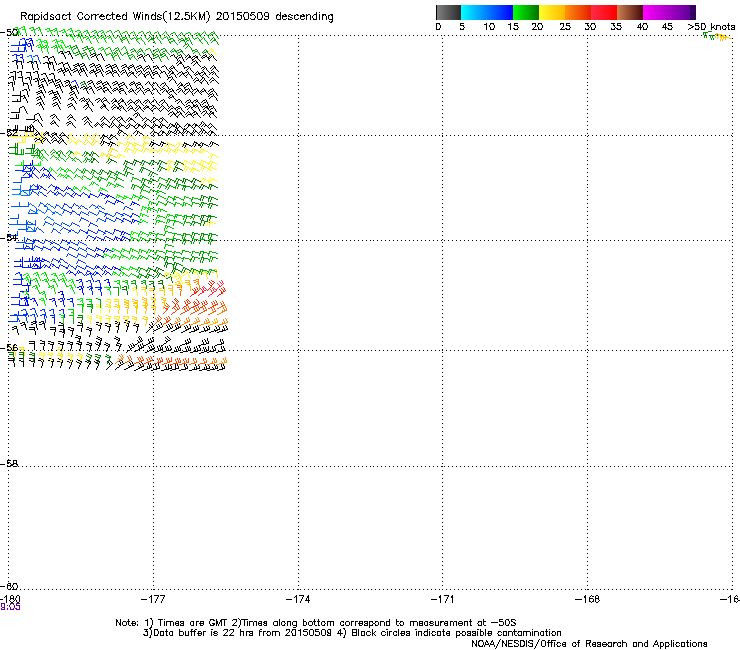Click the '-180' longitude axis label
Screen dimensions: 740x650
point(10,599)
